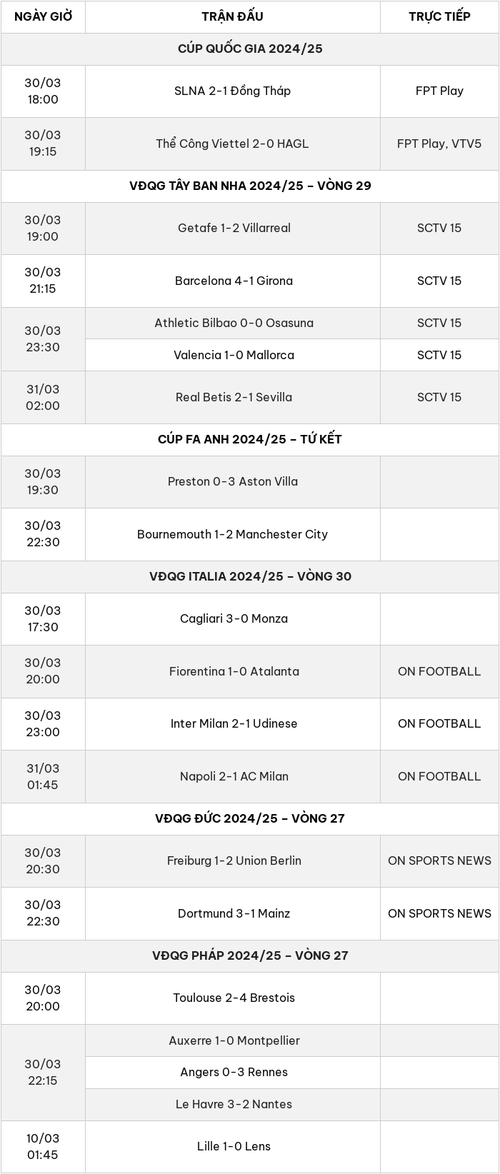500x1174 pixels.
Task: Click the Toulouse 2-4 Brestois match
Action: [233, 998]
